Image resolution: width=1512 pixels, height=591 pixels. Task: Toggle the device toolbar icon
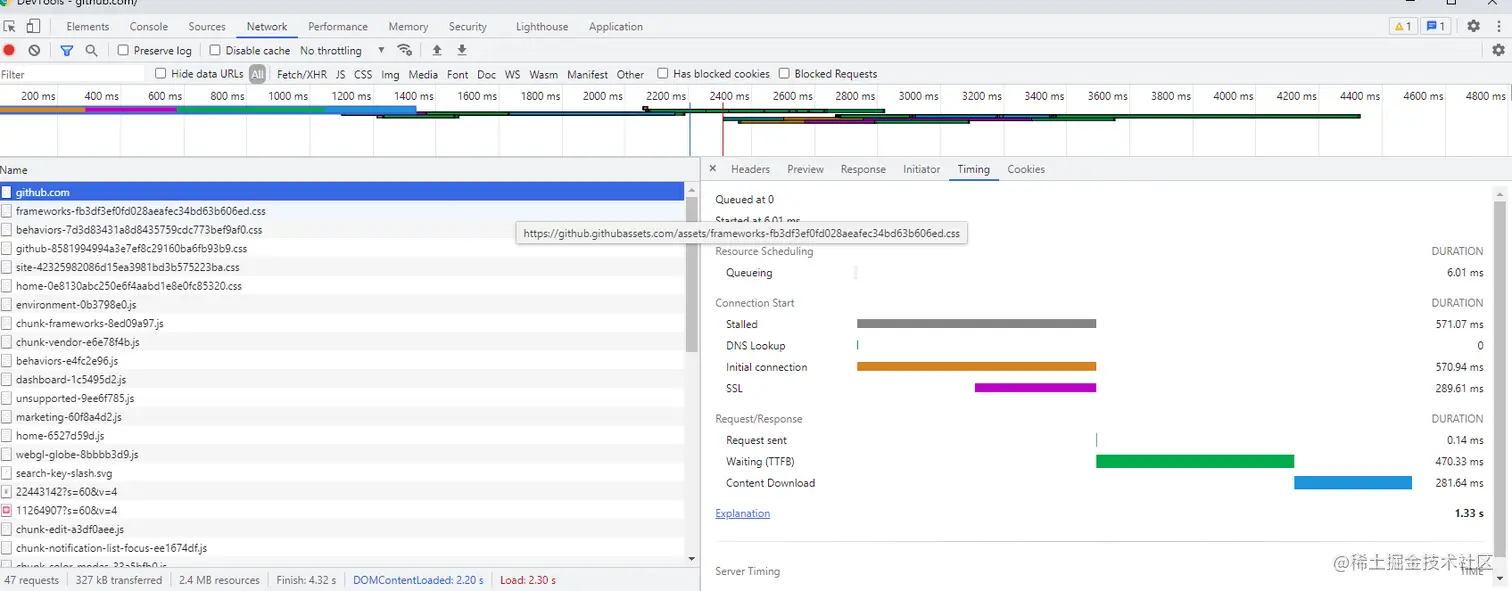click(34, 26)
